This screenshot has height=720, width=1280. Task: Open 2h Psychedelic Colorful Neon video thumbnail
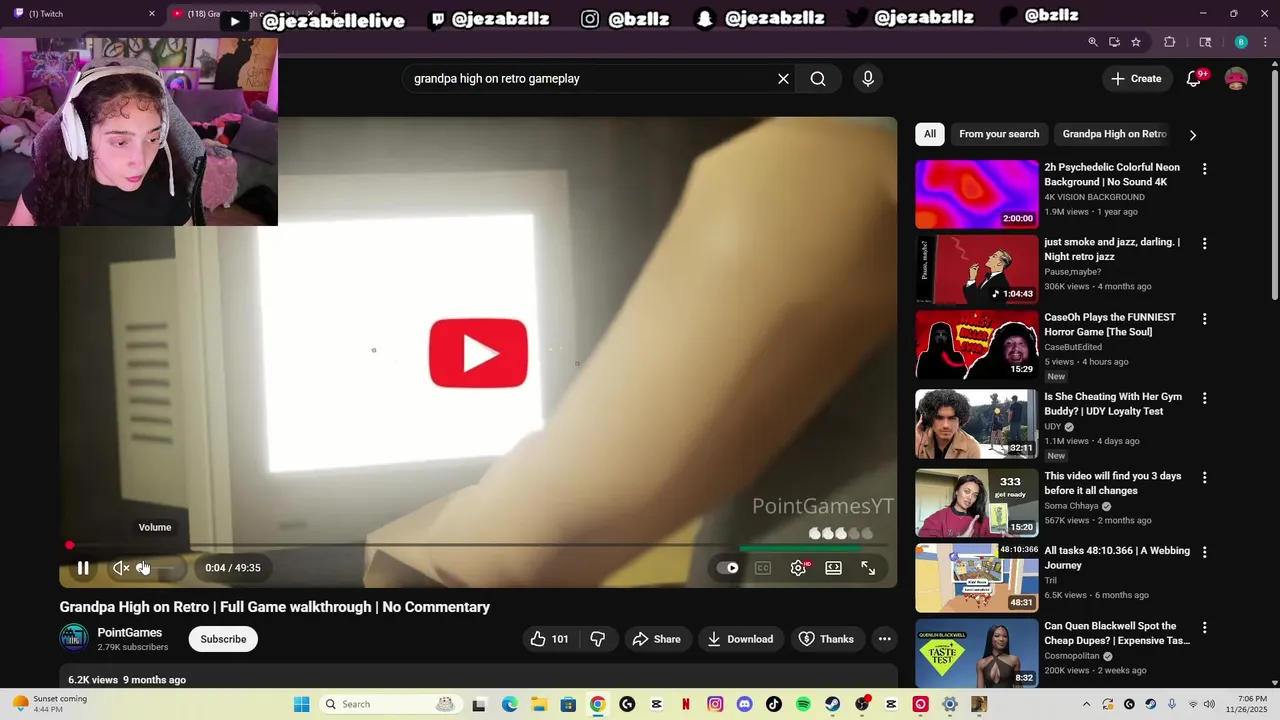[977, 194]
